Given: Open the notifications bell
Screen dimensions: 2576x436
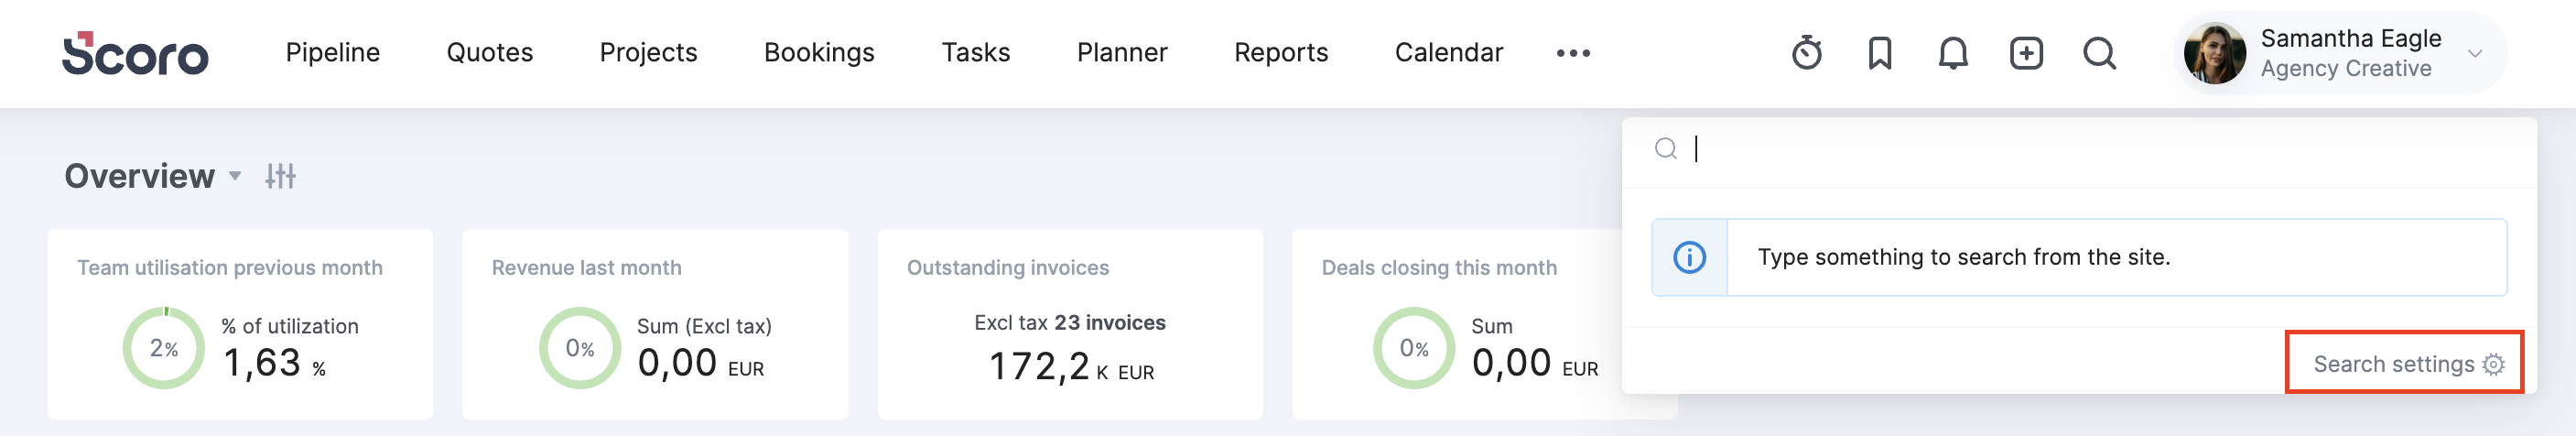Looking at the screenshot, I should [1952, 53].
